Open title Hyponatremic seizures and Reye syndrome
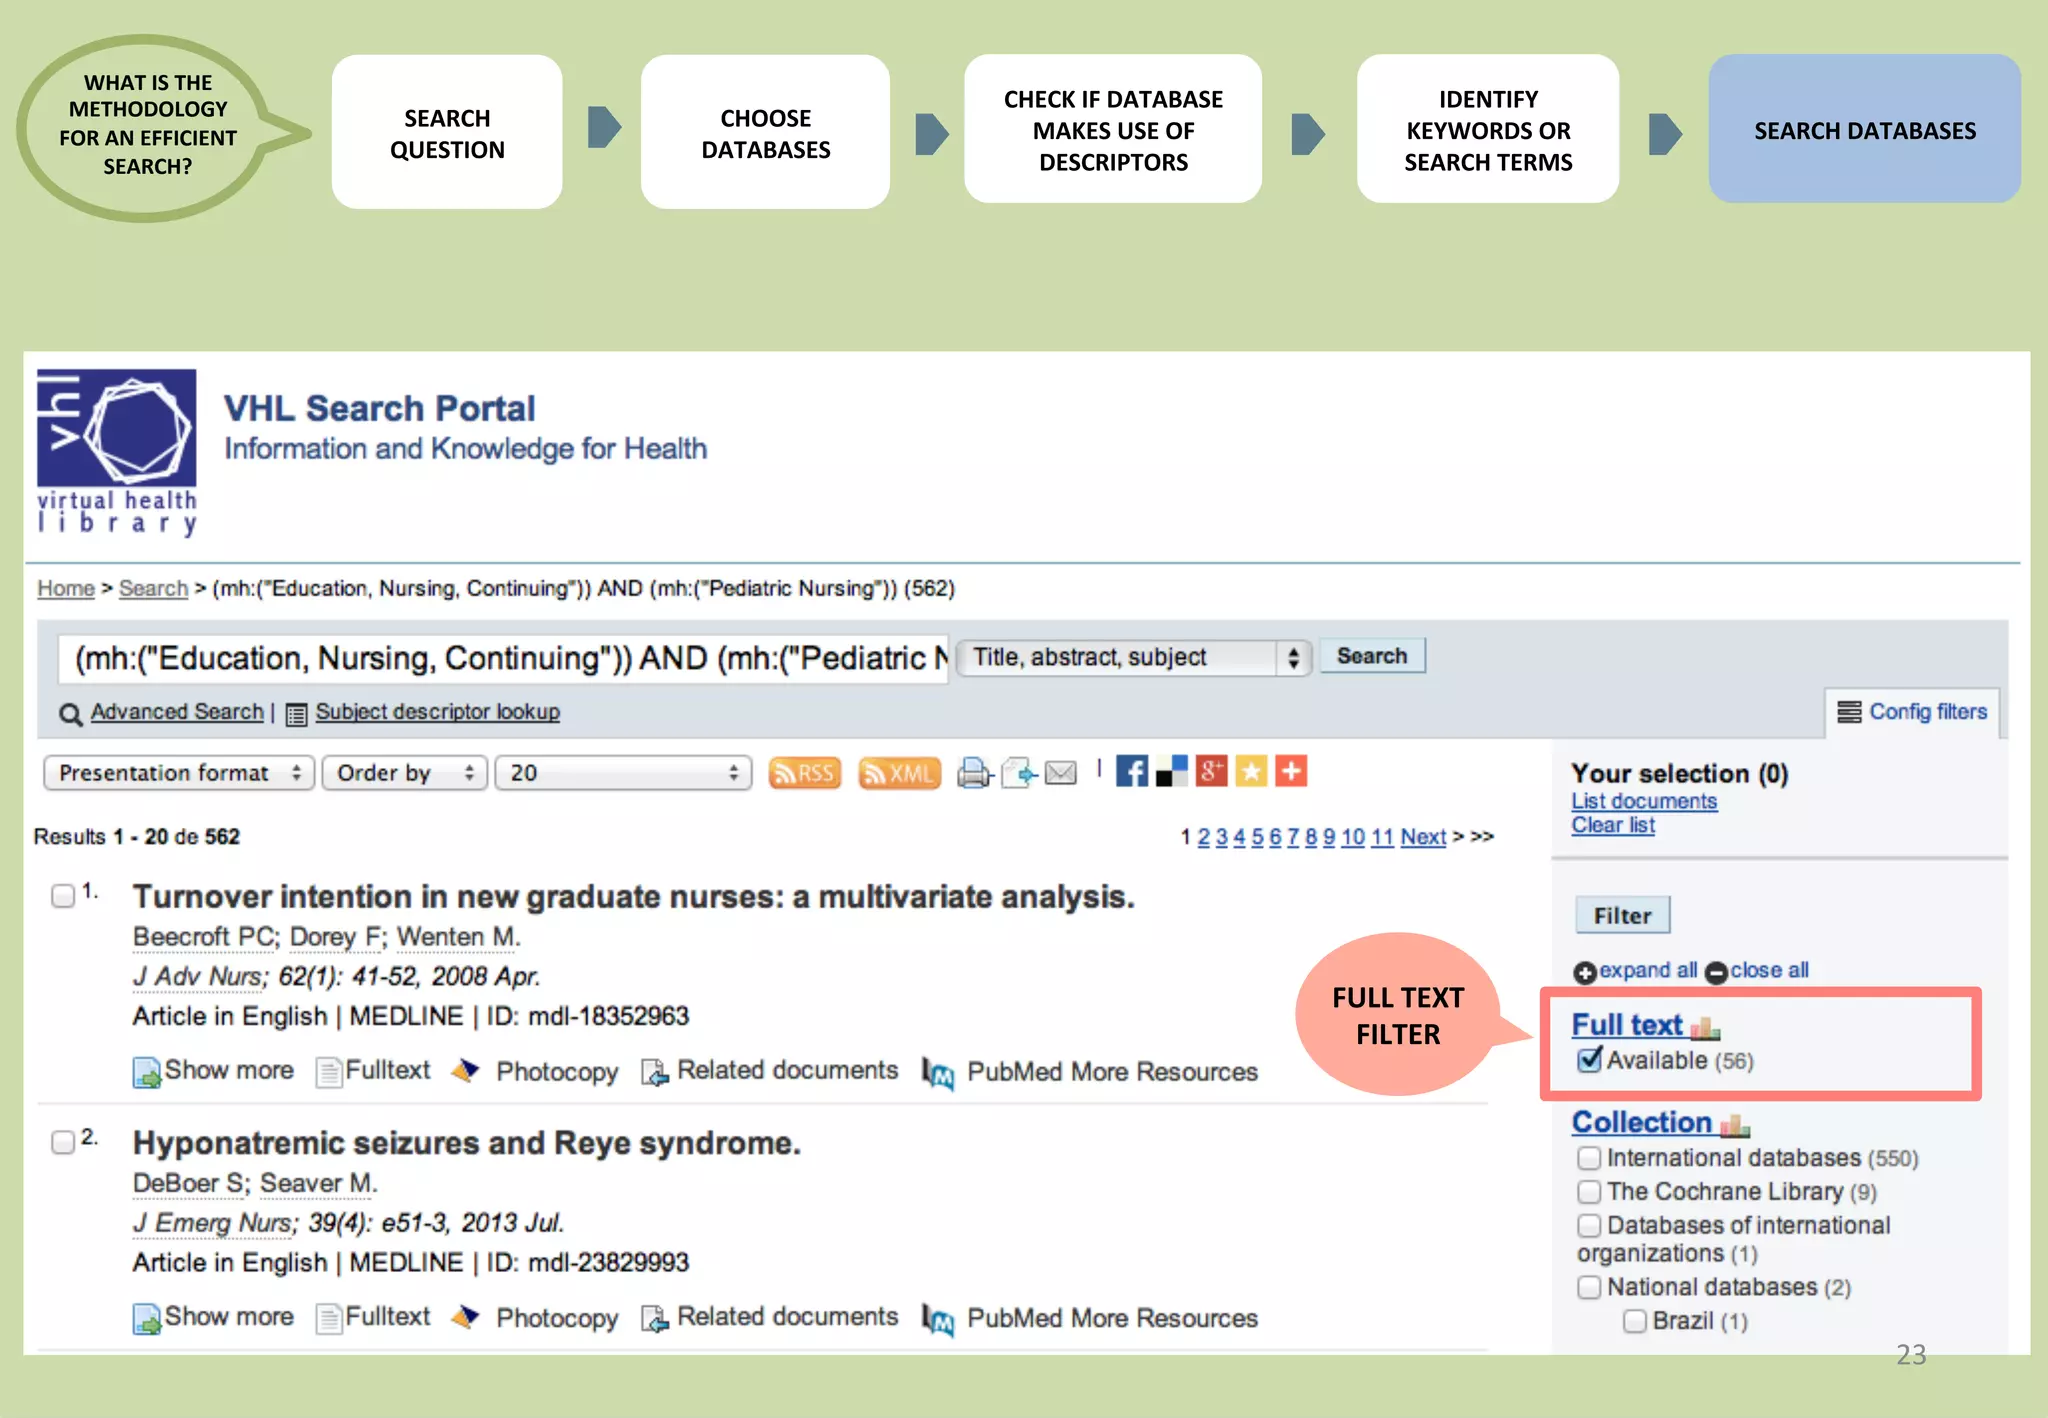 467,1143
